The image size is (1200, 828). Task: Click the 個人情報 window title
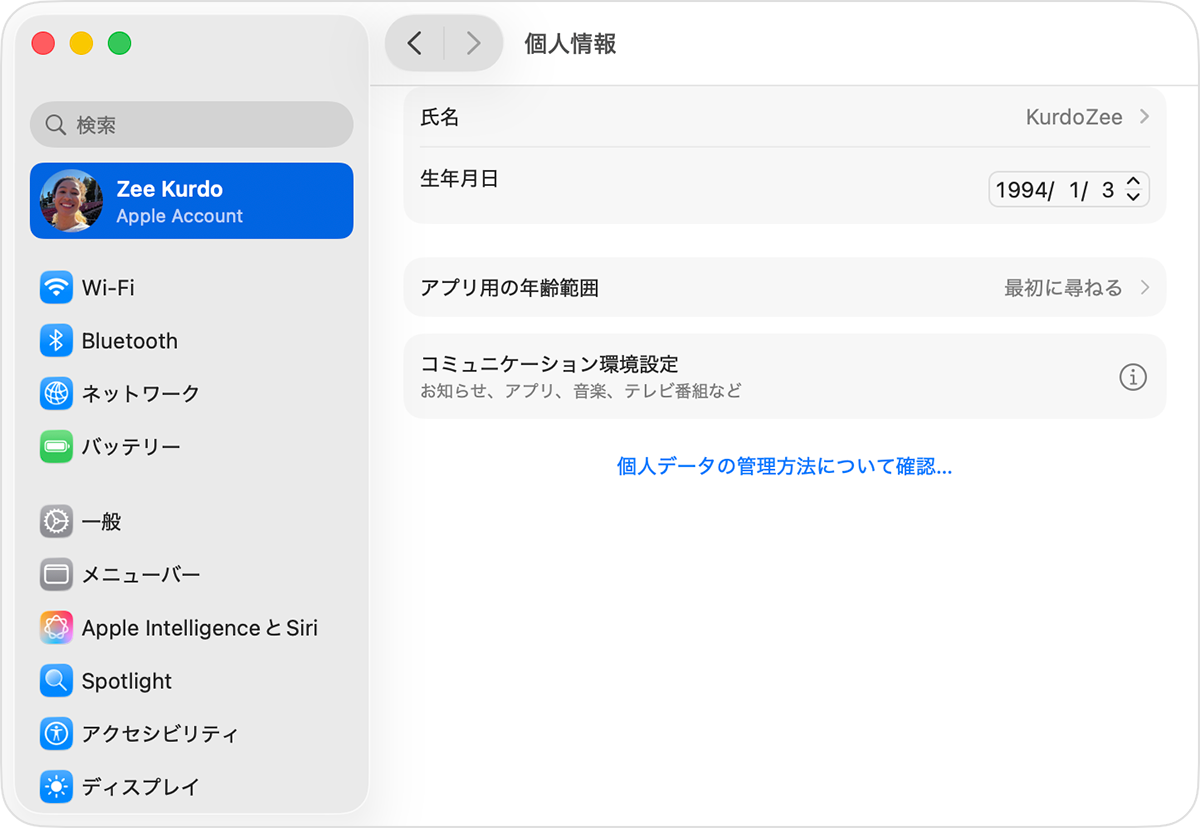[x=570, y=43]
